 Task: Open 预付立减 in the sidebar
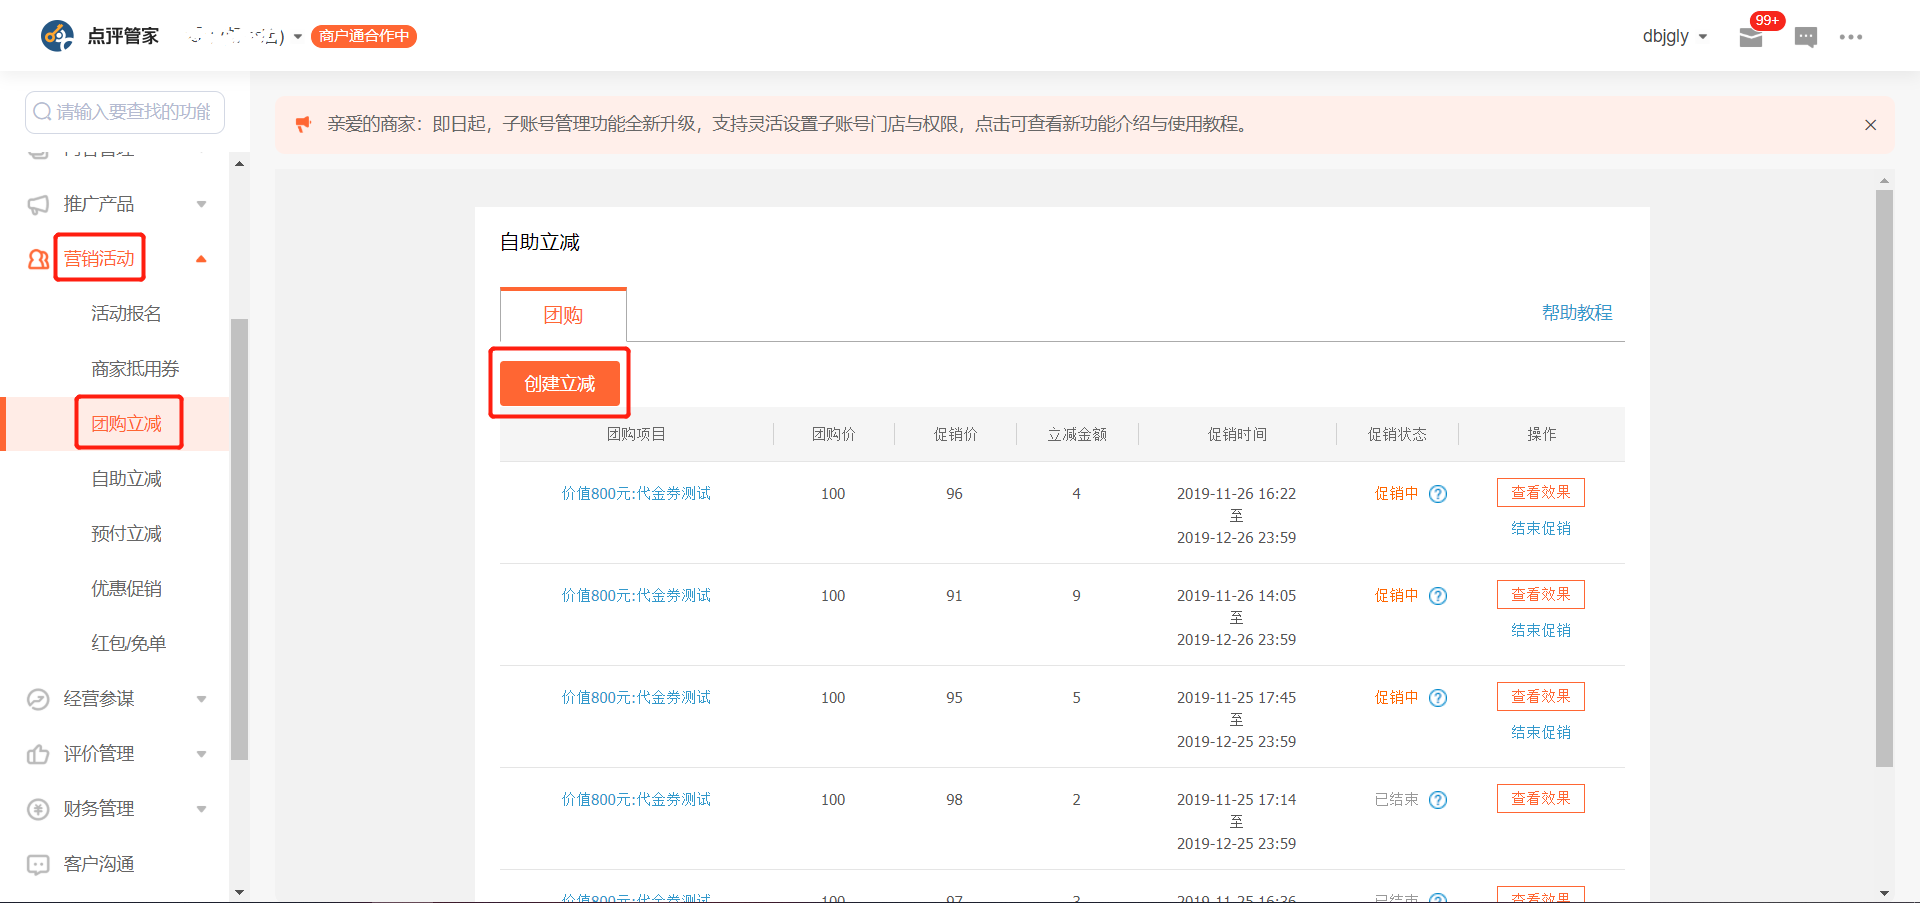coord(126,534)
